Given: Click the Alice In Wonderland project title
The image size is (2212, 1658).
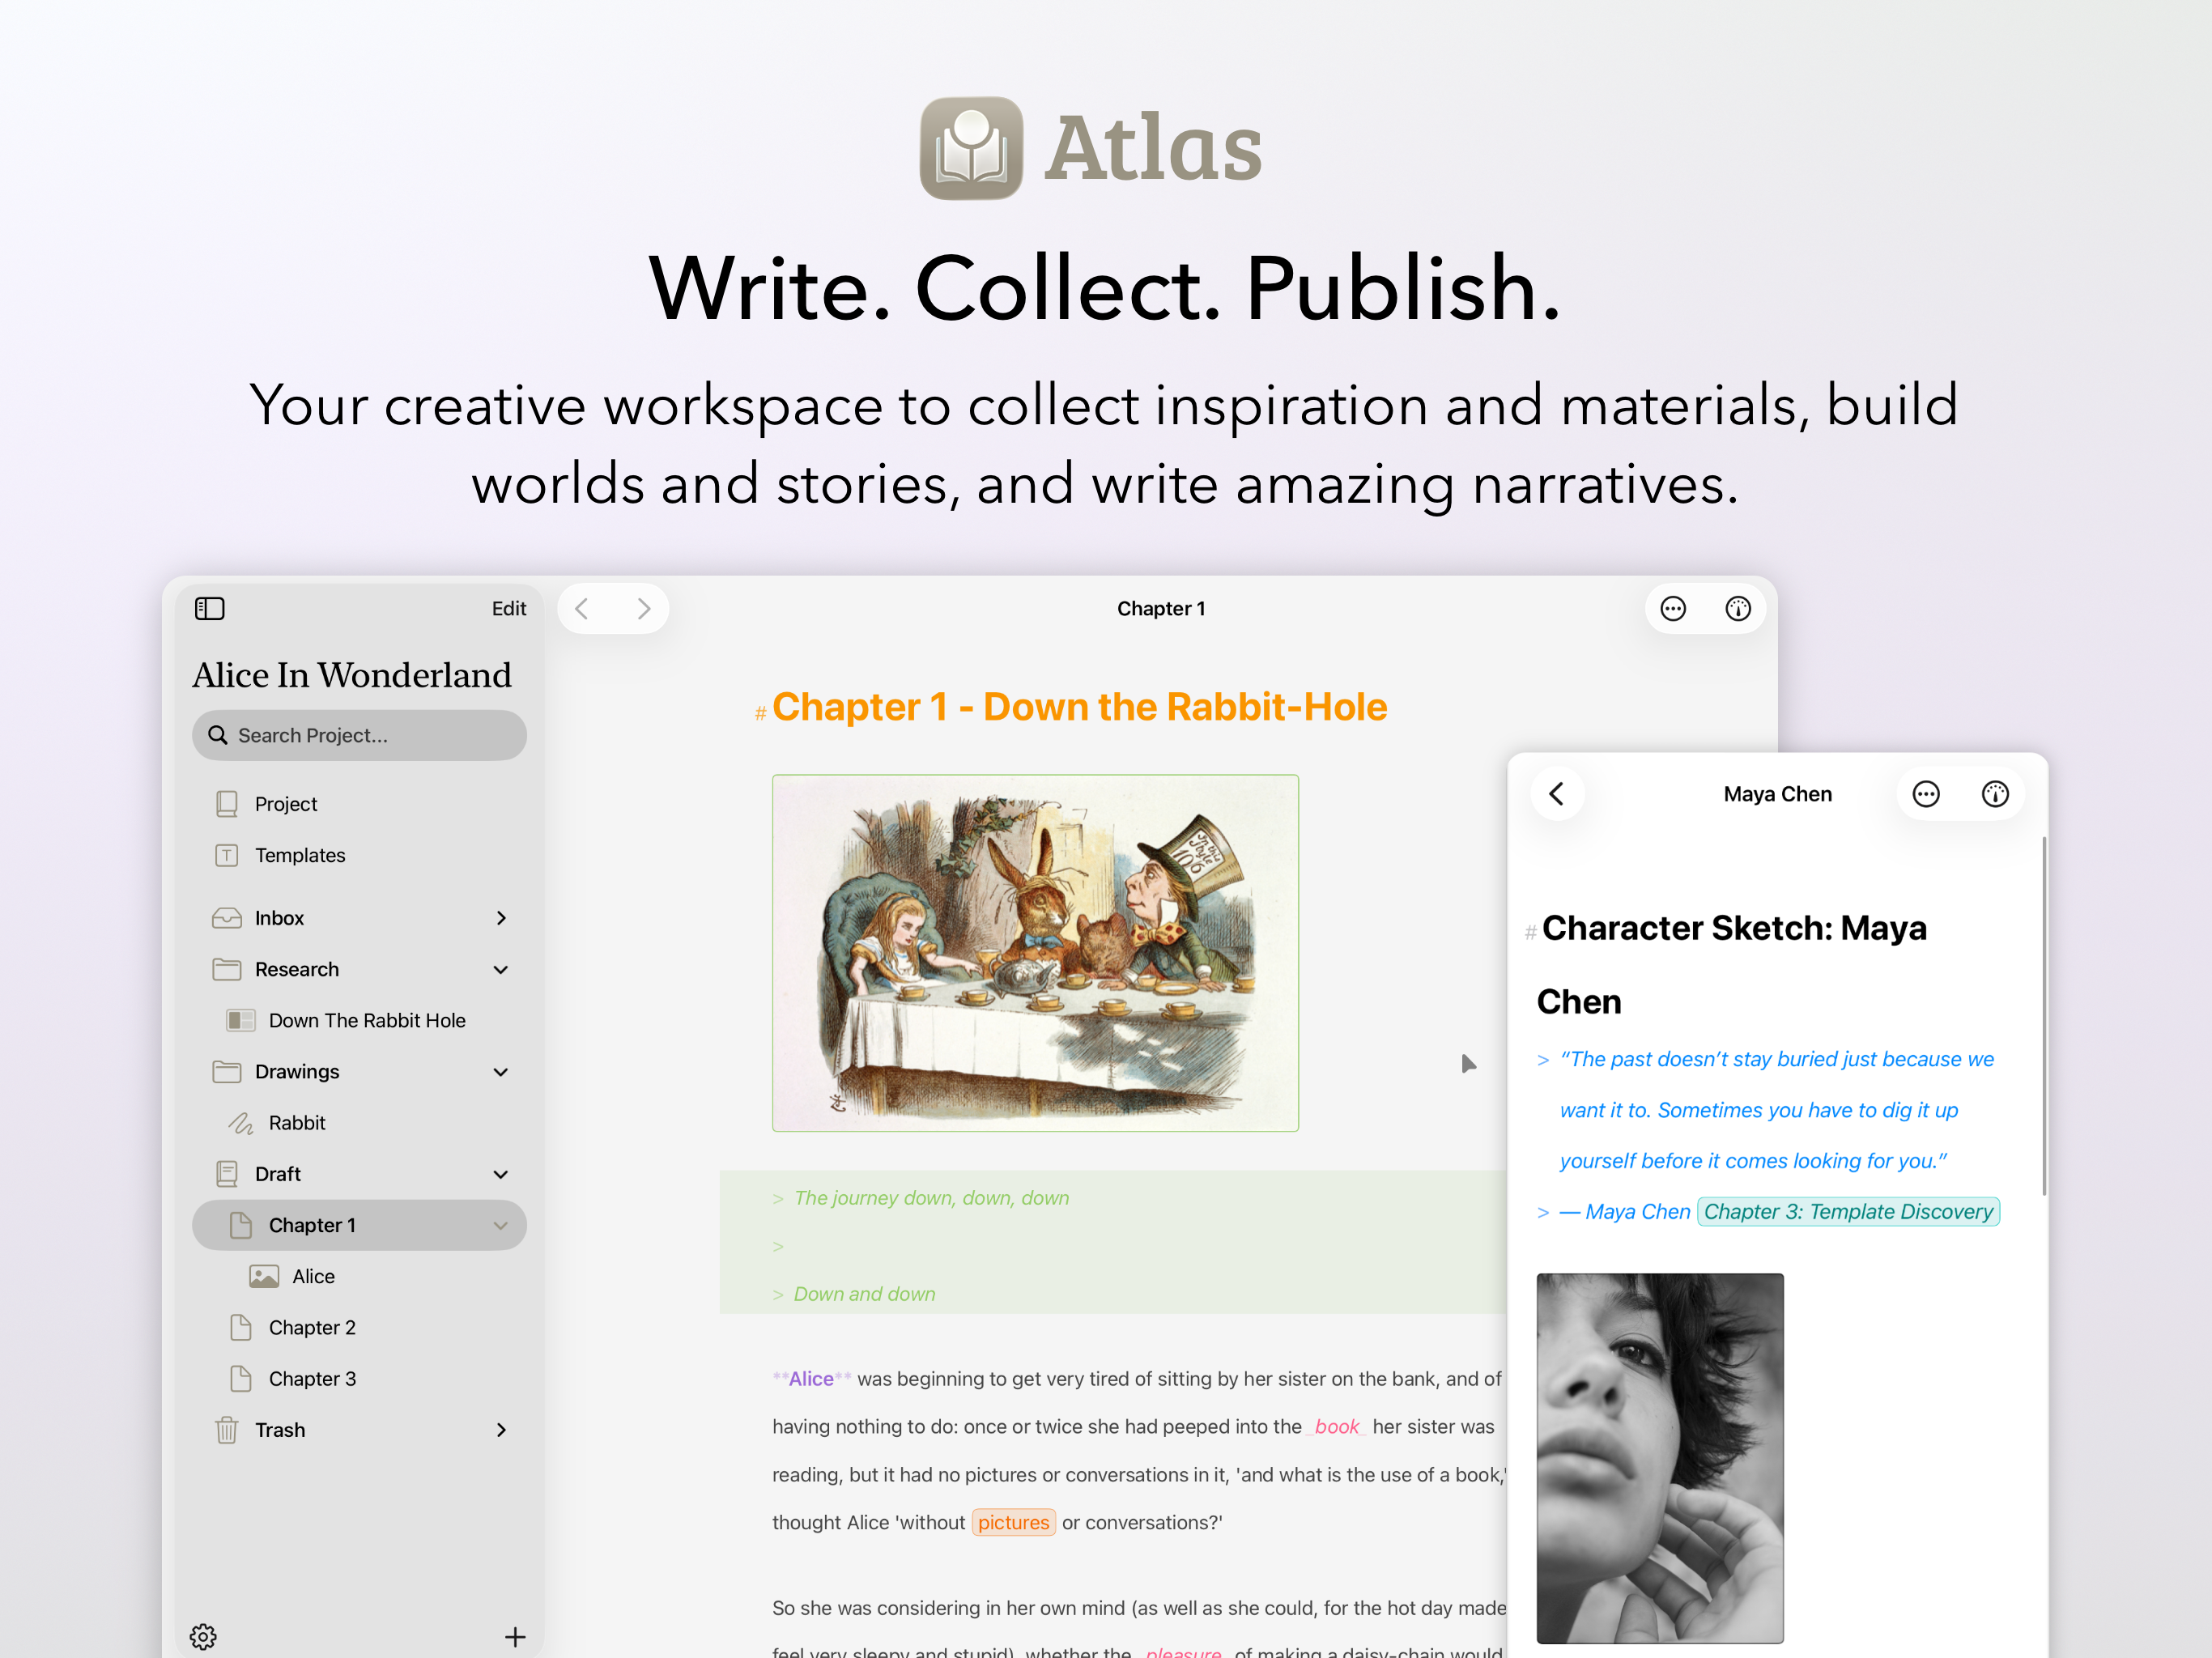Looking at the screenshot, I should pyautogui.click(x=352, y=675).
